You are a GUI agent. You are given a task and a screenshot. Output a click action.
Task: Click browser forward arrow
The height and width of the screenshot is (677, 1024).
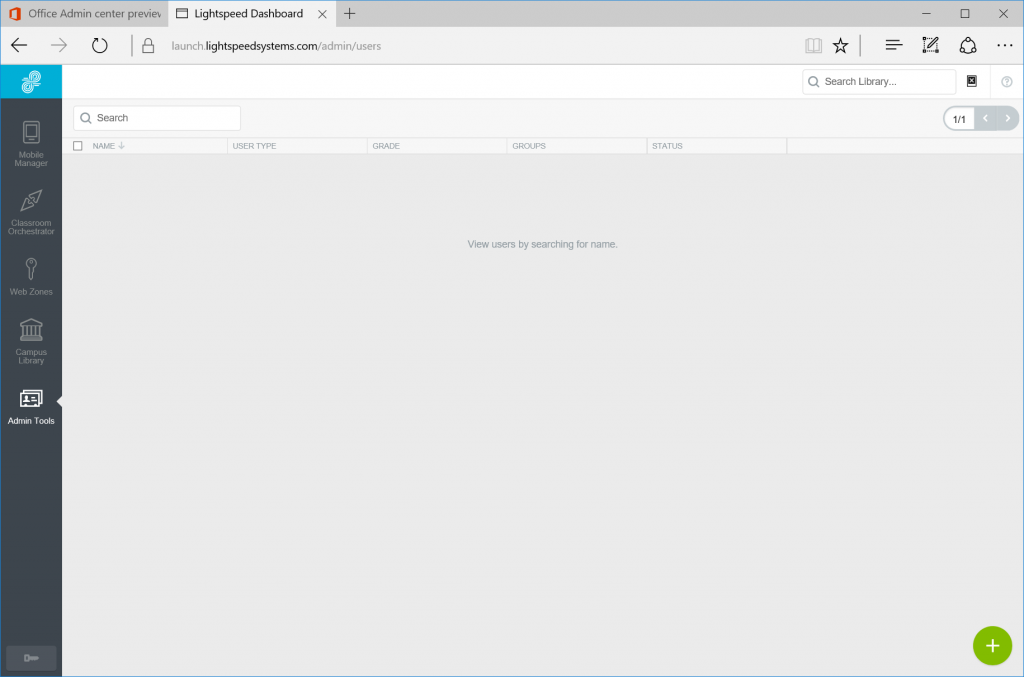coord(59,45)
